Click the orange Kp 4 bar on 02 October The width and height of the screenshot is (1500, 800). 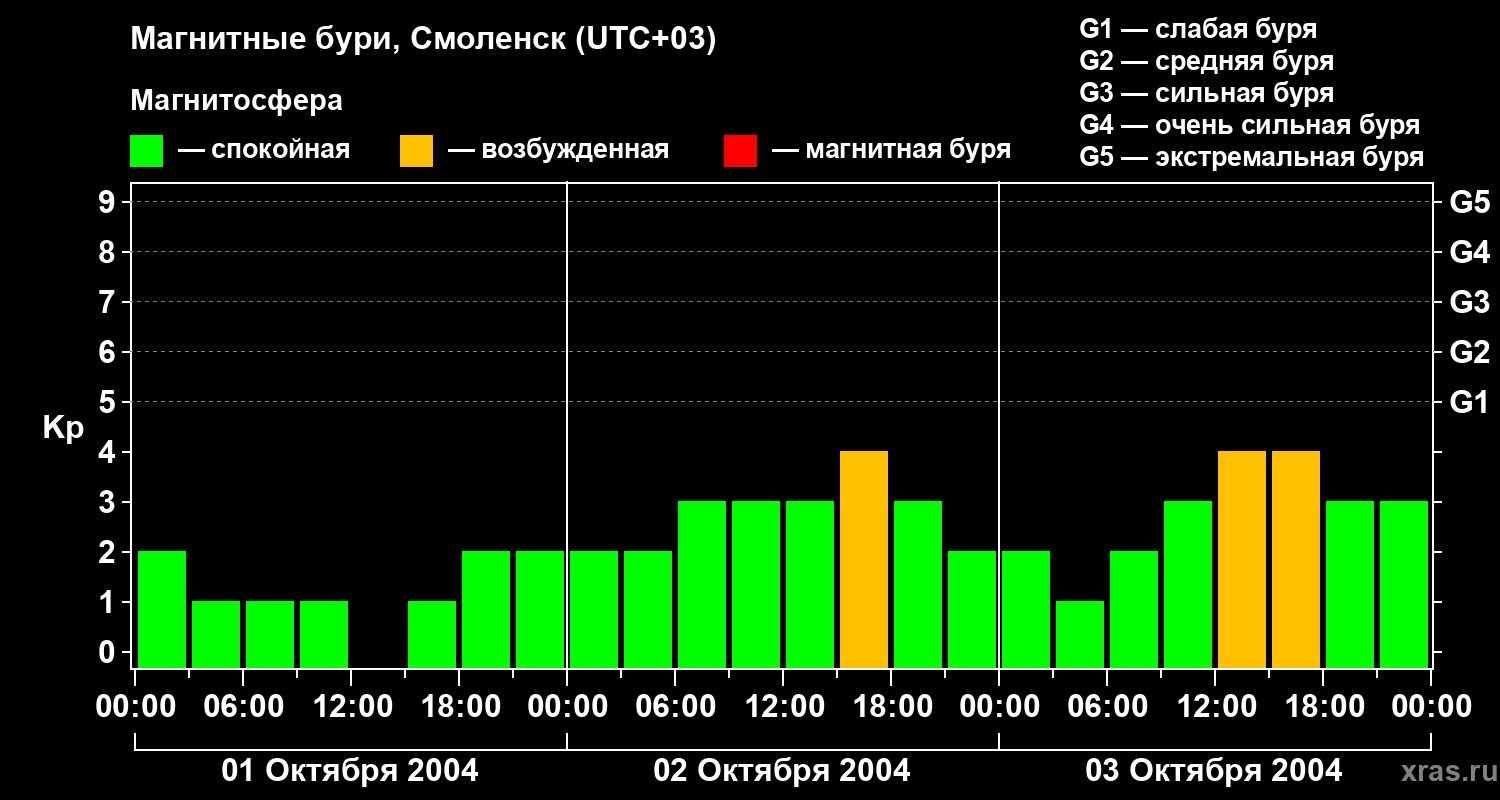pyautogui.click(x=864, y=559)
